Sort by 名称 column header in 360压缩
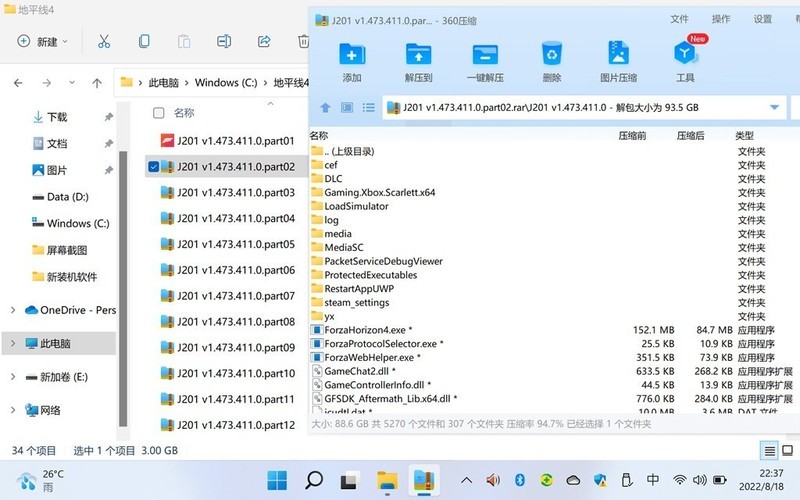This screenshot has height=500, width=800. tap(319, 136)
